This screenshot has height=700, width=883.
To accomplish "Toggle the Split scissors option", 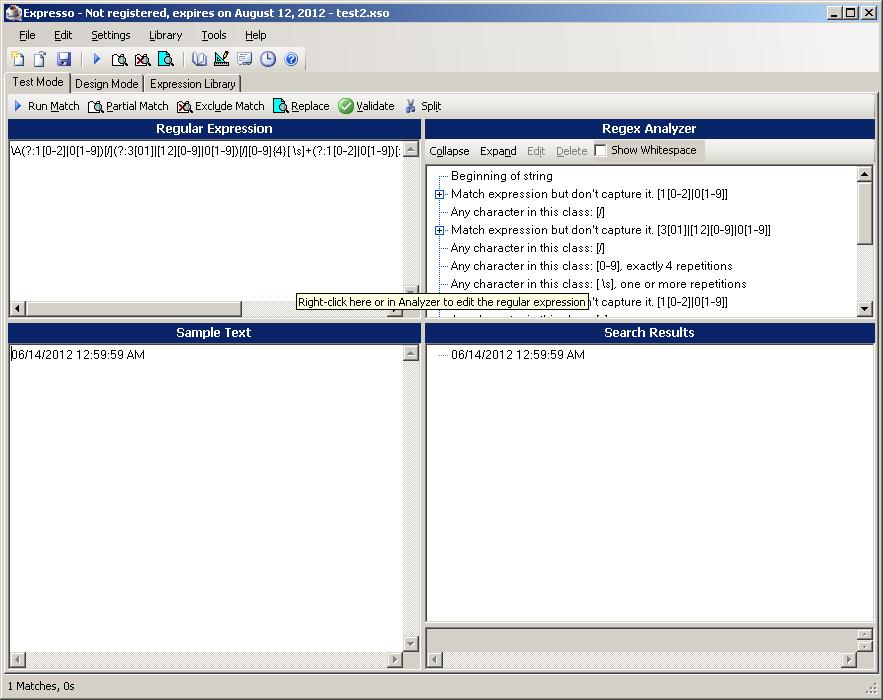I will [413, 105].
